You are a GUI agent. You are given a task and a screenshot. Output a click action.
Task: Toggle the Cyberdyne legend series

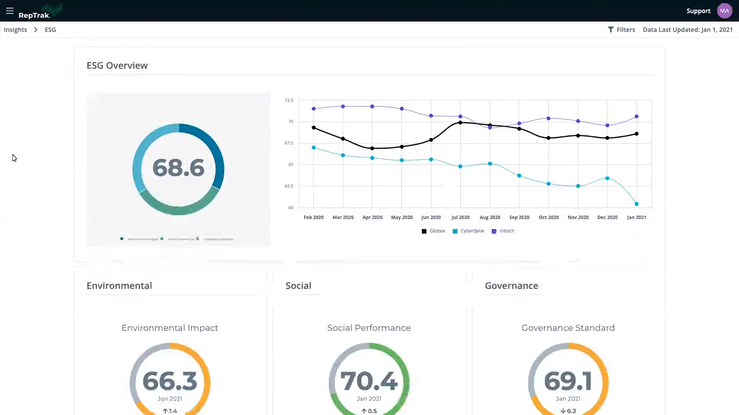[468, 231]
